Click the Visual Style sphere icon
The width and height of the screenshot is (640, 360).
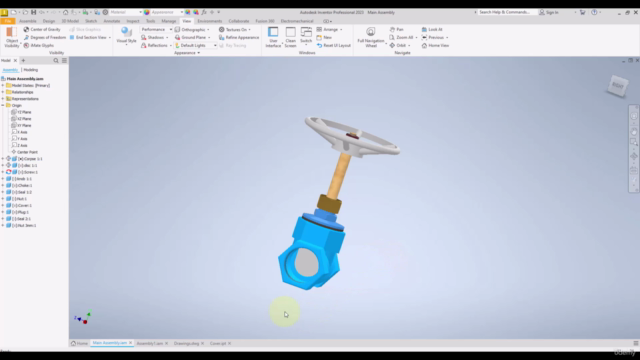(x=126, y=32)
